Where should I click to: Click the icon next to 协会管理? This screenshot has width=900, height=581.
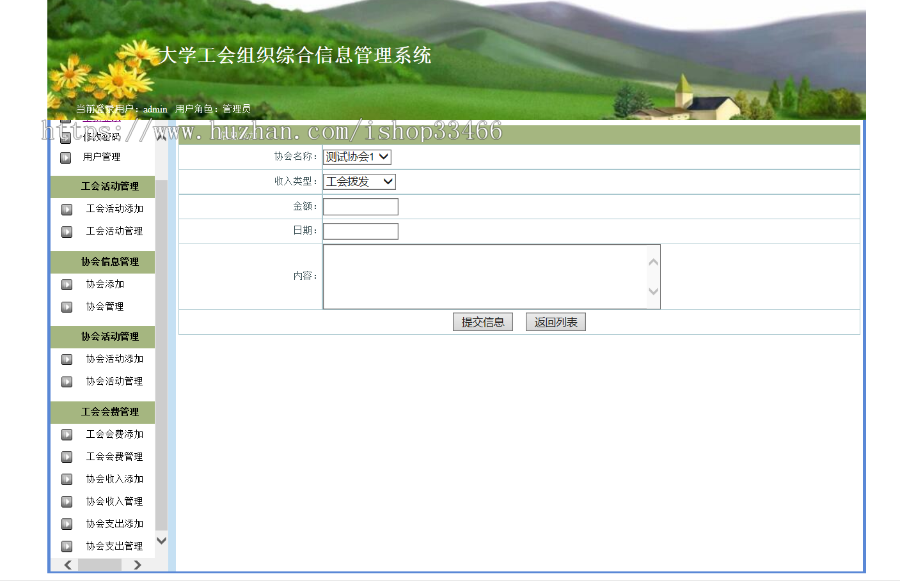(66, 308)
